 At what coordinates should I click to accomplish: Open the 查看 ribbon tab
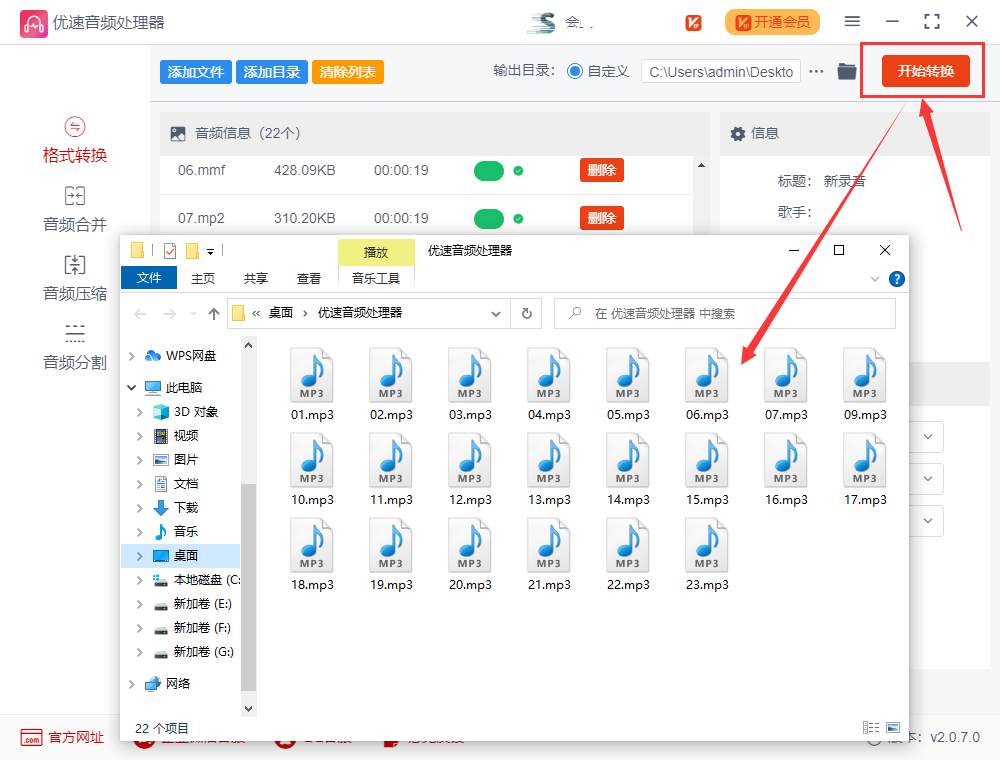[x=309, y=279]
